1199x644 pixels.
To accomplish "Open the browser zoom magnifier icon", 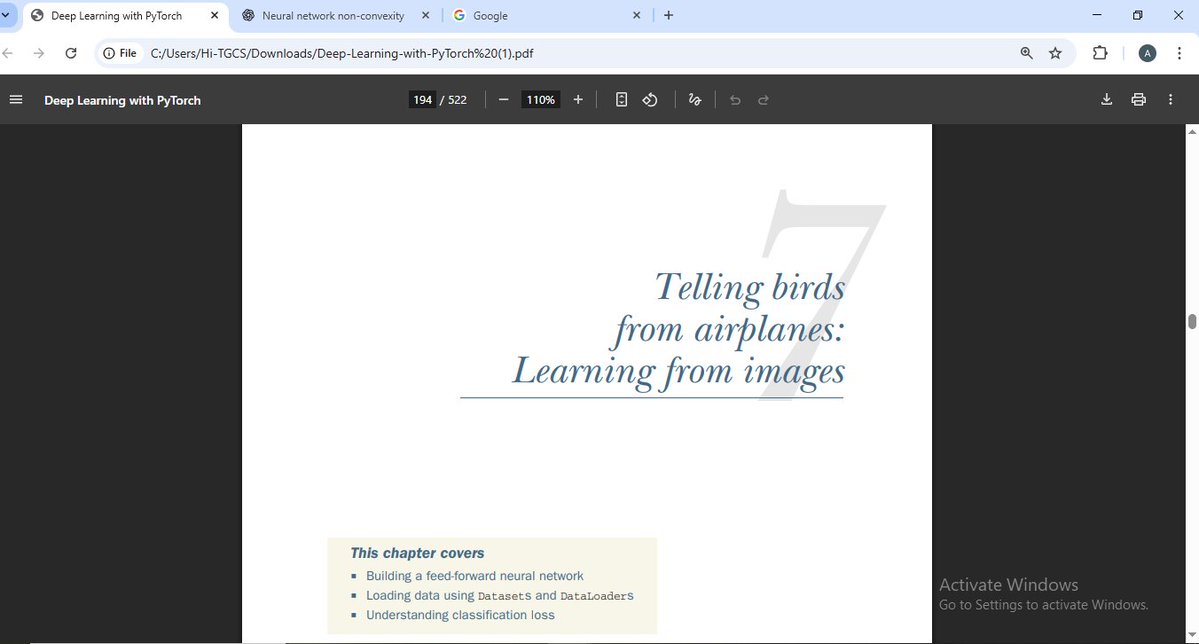I will click(x=1026, y=53).
